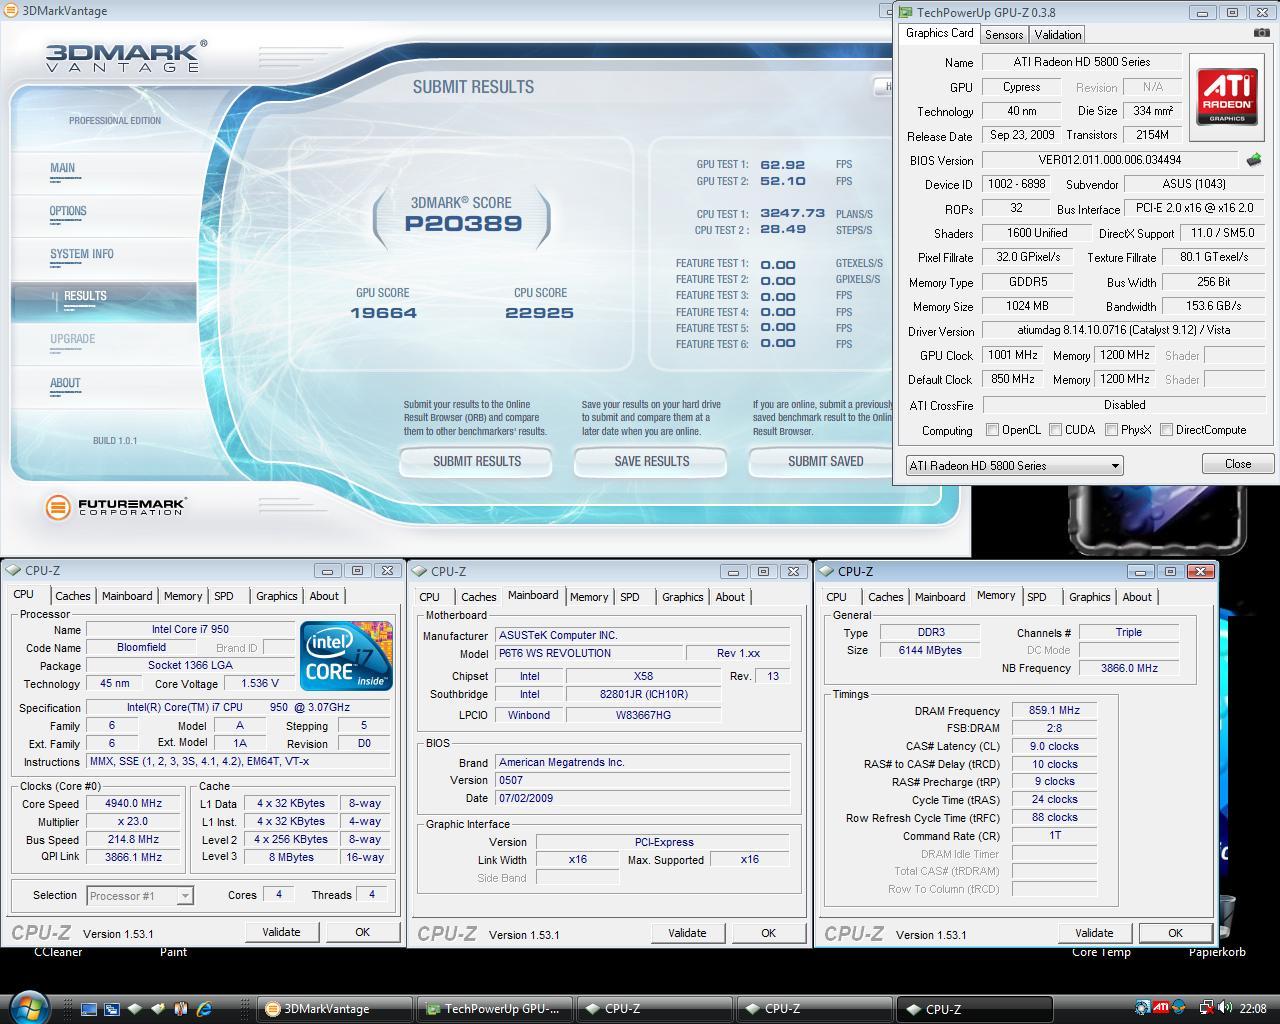
Task: Click the GPU-Z screenshot camera icon
Action: [x=1261, y=33]
